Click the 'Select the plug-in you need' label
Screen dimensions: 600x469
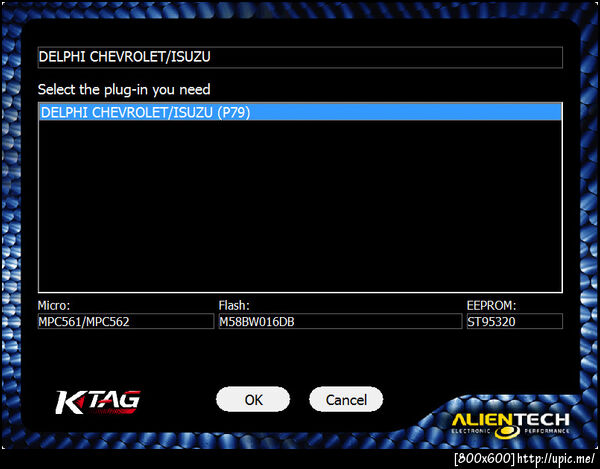pos(124,90)
